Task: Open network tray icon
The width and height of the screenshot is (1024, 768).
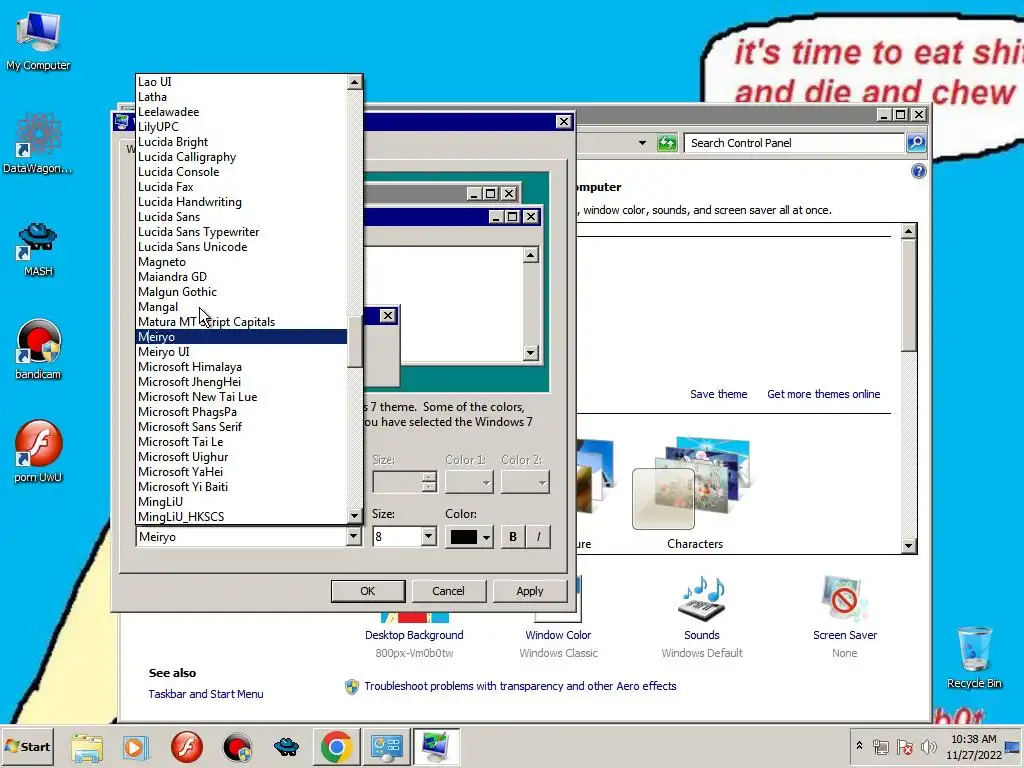Action: coord(881,746)
